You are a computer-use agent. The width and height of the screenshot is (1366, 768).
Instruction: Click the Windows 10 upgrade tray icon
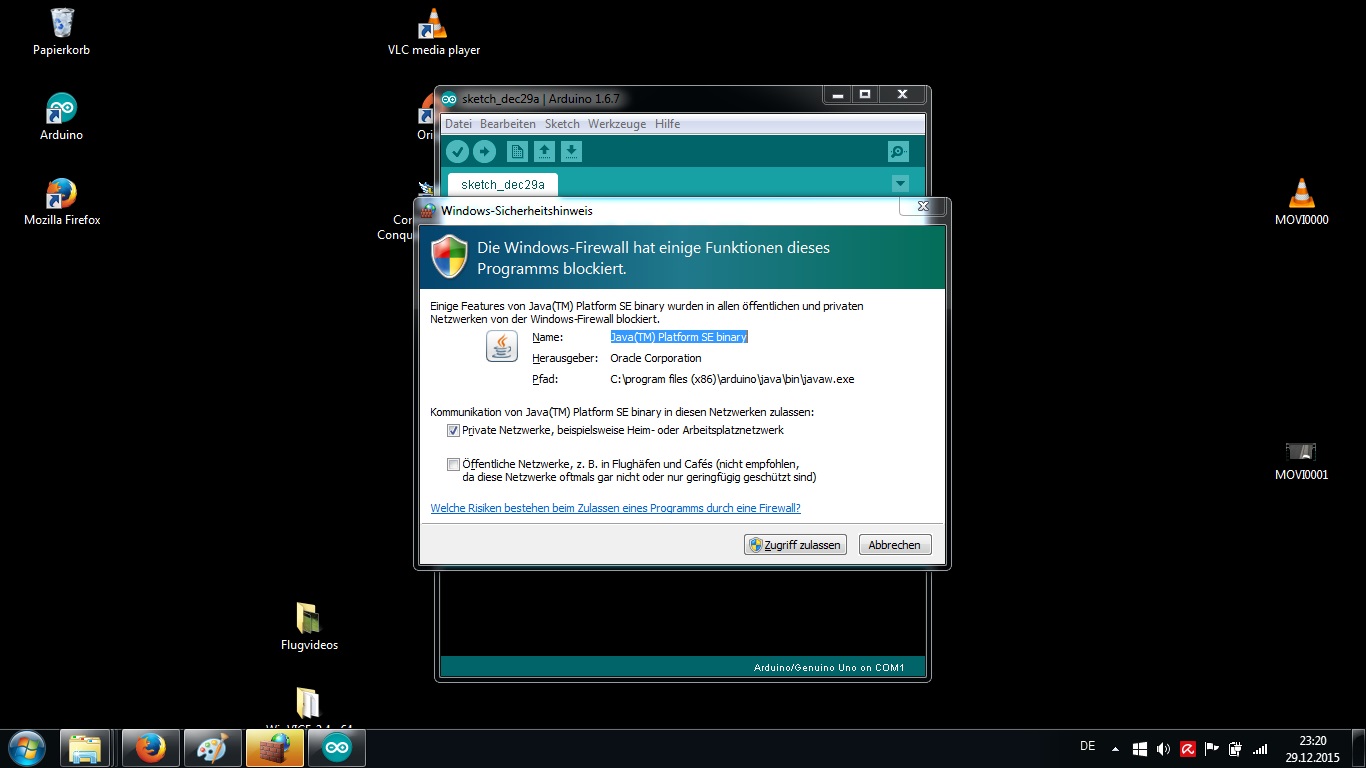tap(1139, 748)
